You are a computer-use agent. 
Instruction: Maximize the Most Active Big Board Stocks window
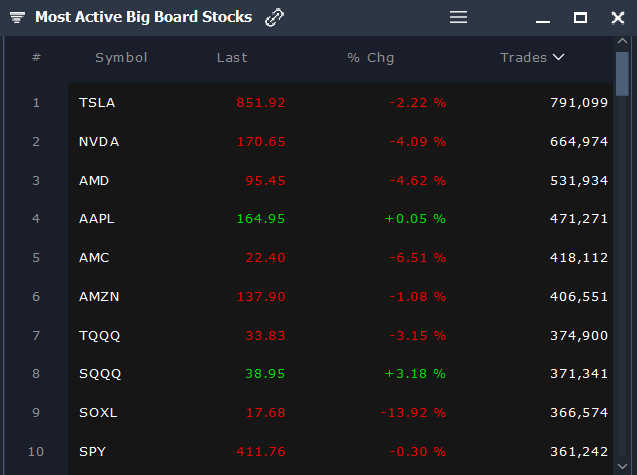tap(580, 17)
